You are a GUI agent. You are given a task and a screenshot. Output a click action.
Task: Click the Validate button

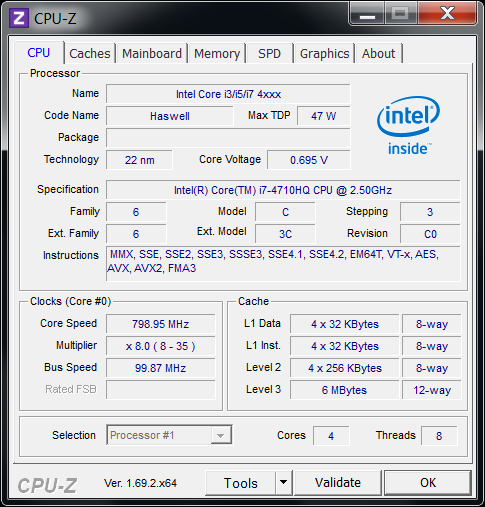coord(338,483)
